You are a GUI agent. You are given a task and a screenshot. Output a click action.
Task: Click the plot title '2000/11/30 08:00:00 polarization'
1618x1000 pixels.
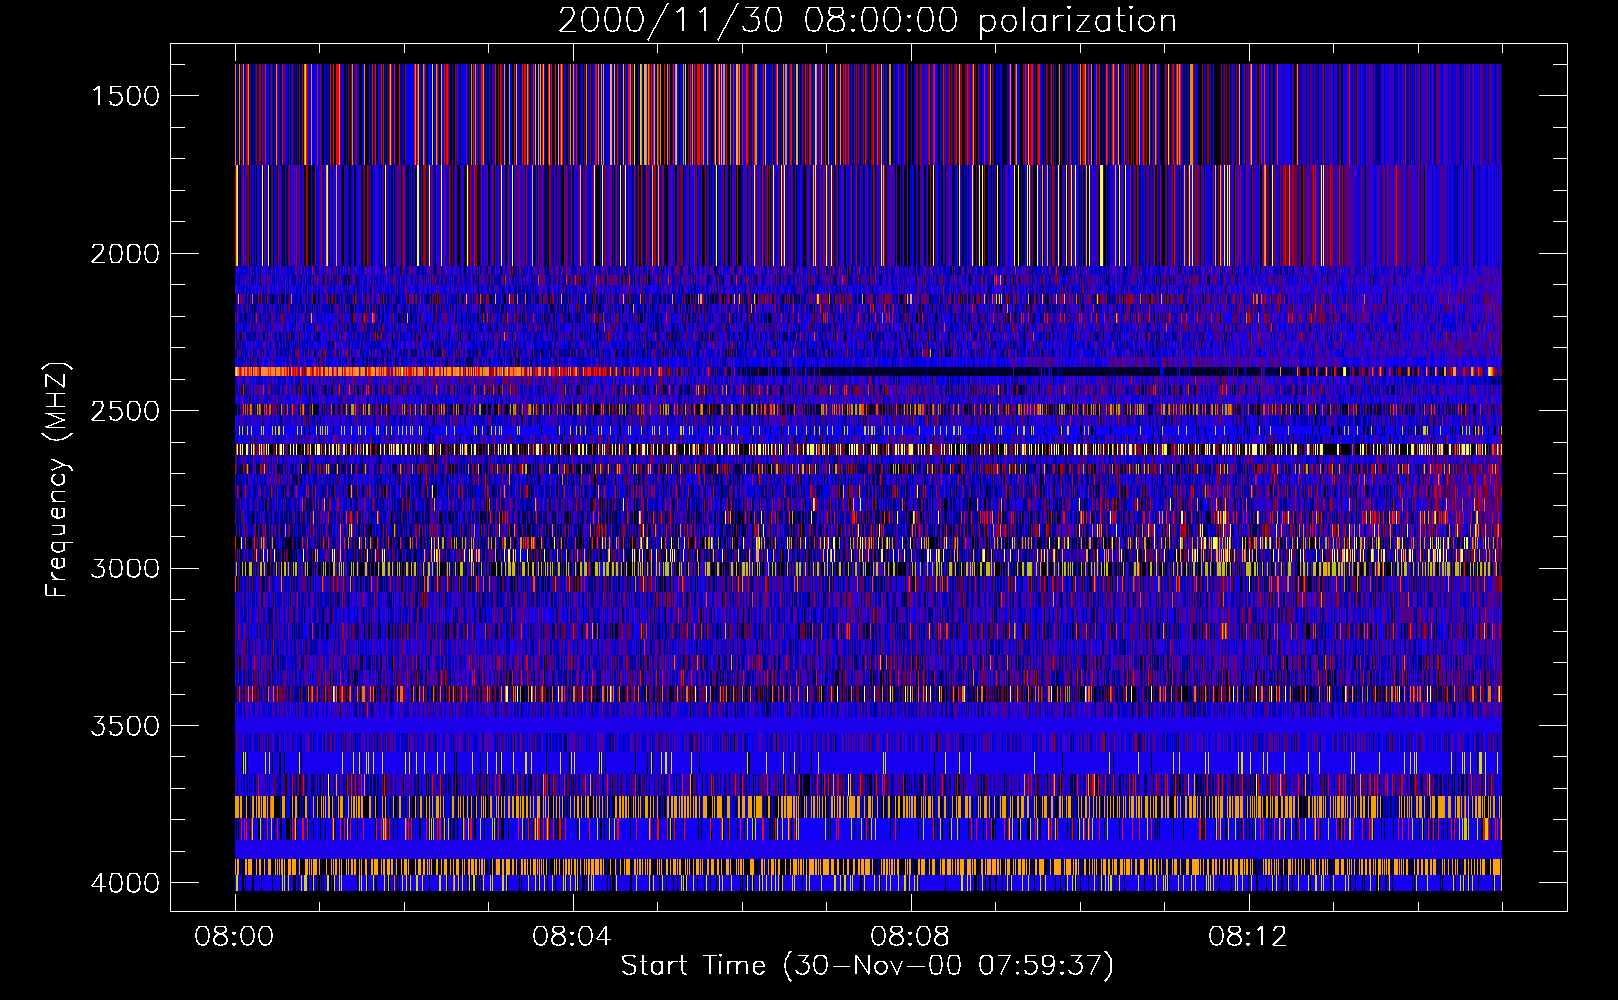click(x=867, y=21)
